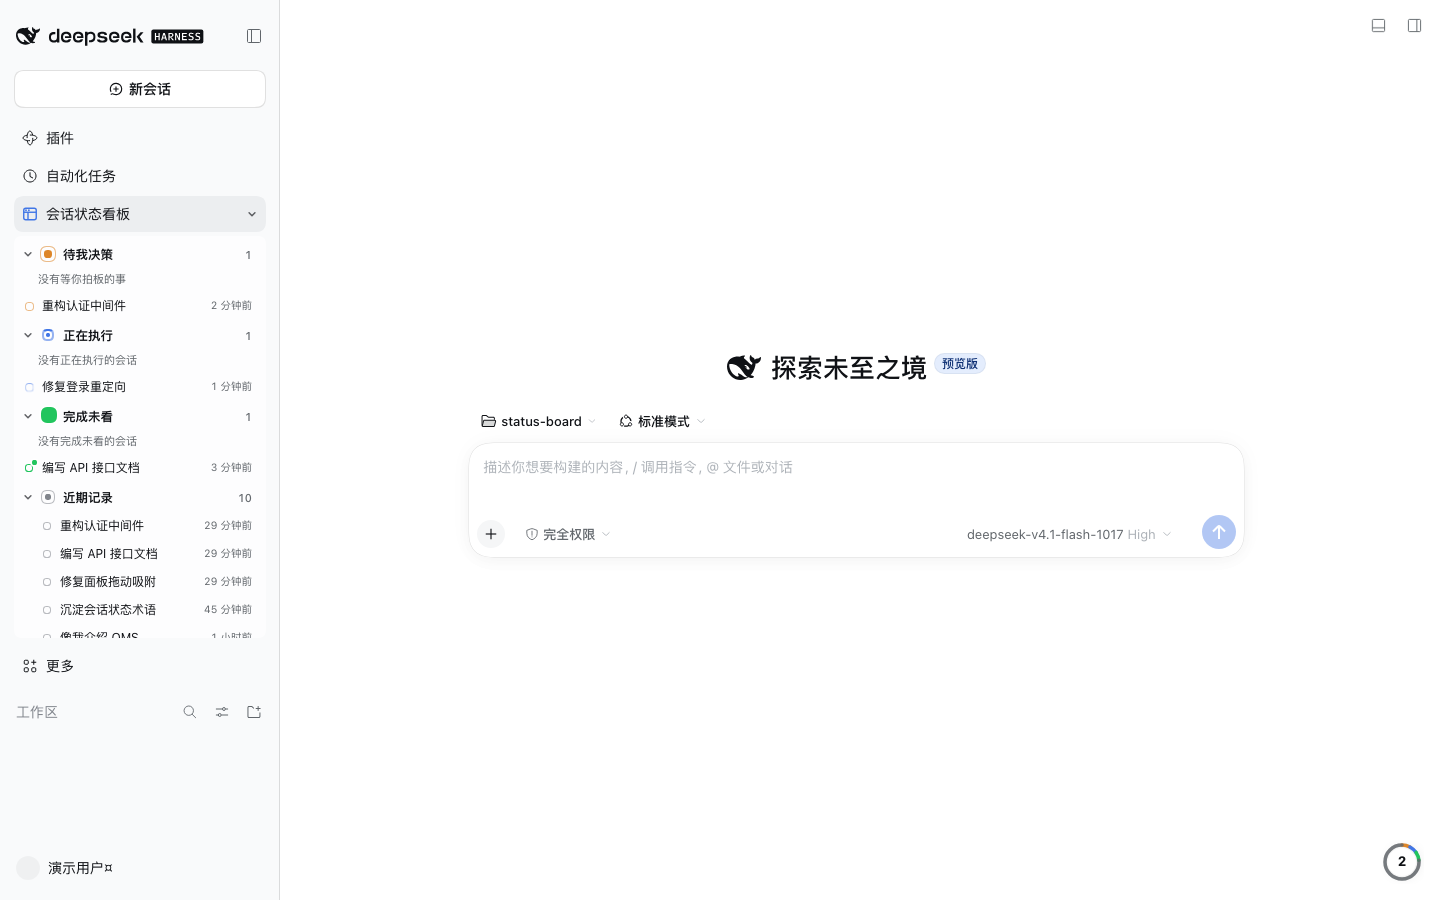
Task: Click the 完成未看 green status icon
Action: coord(48,415)
